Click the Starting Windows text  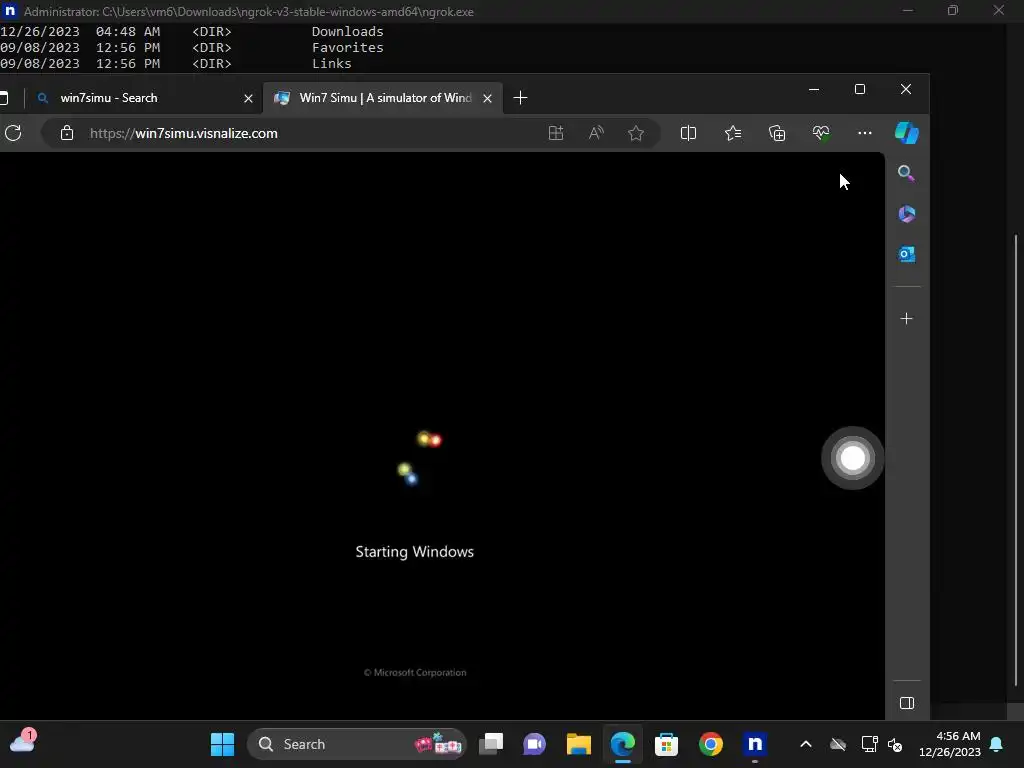tap(415, 552)
